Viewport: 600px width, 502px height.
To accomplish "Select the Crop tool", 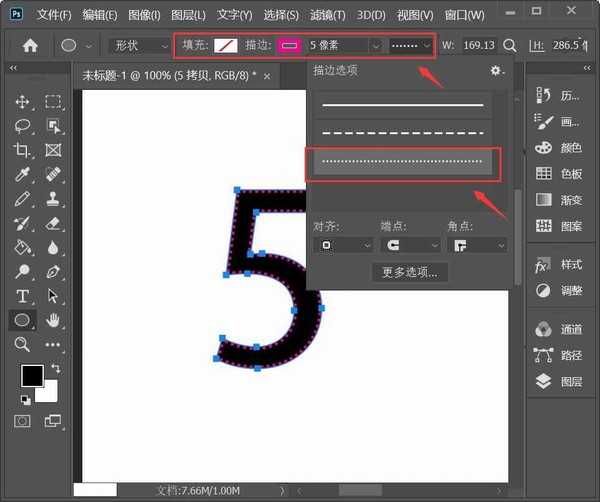I will coord(22,150).
